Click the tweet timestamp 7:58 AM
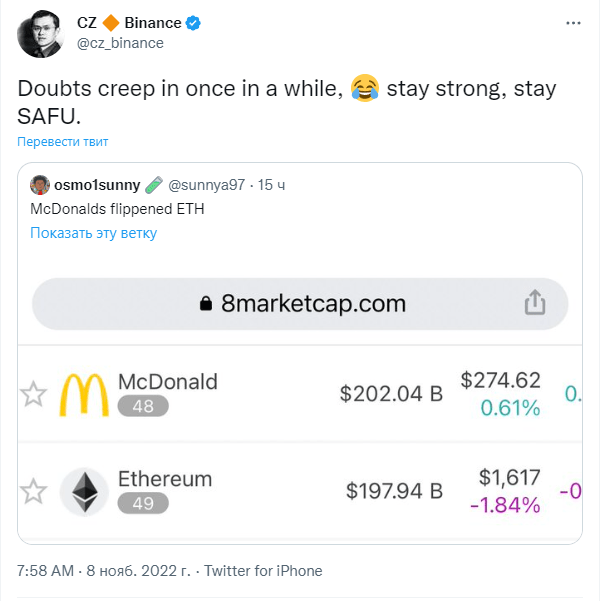Screen dimensions: 601x601 tap(46, 571)
